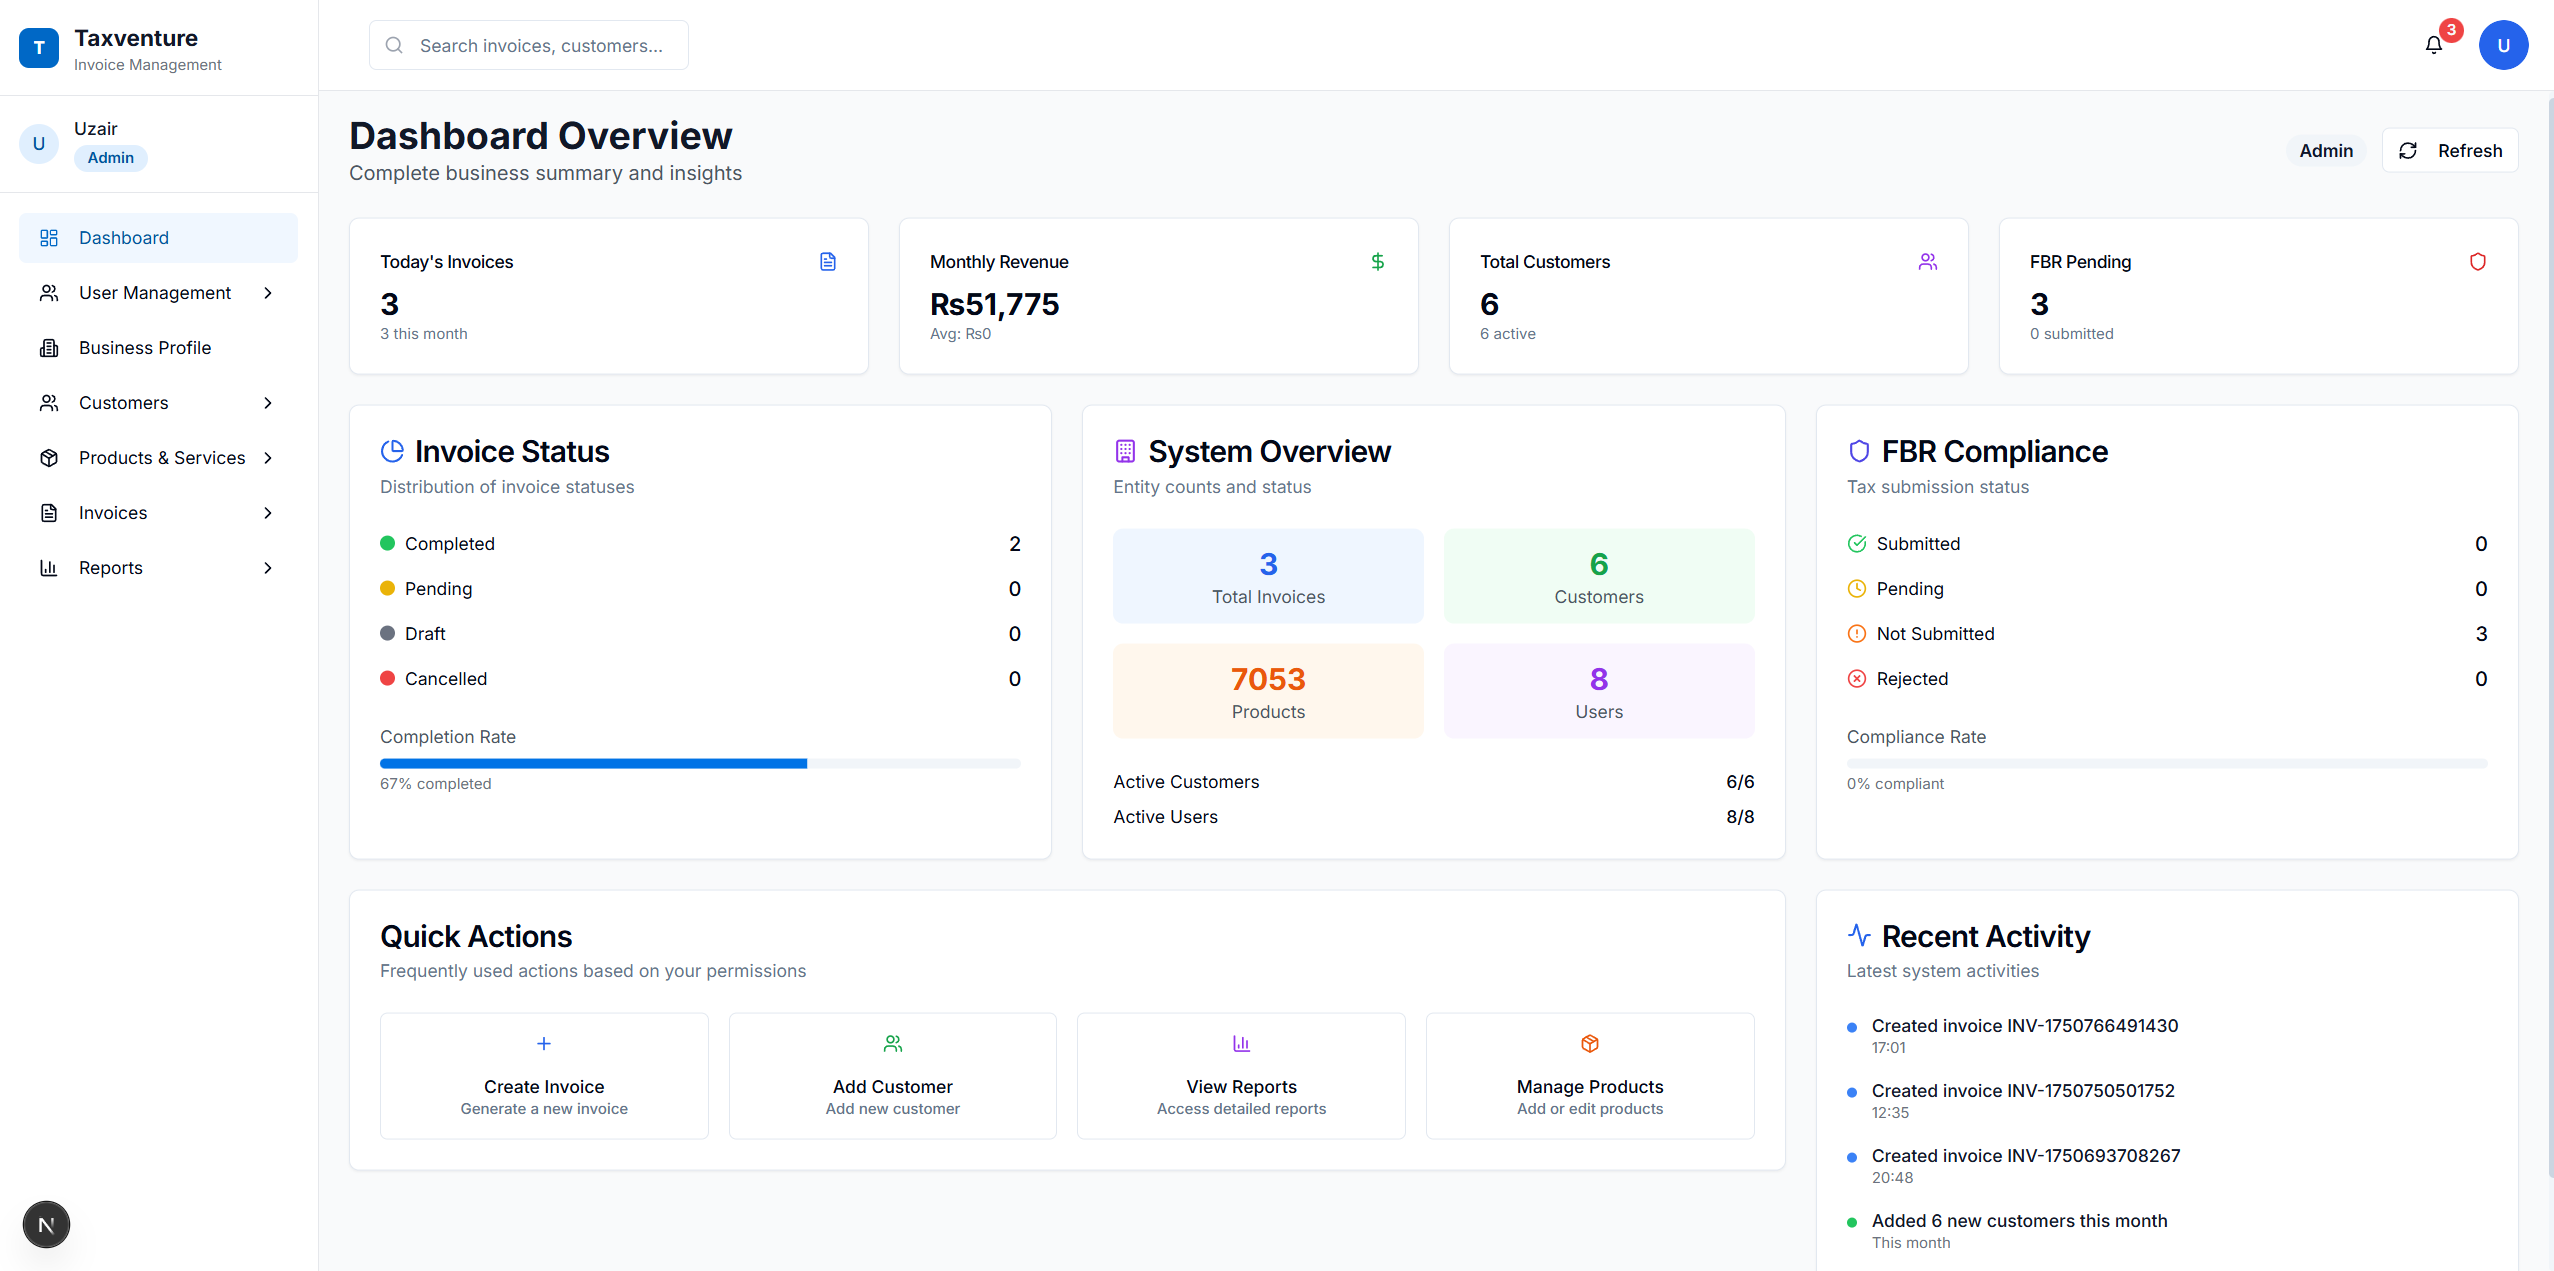This screenshot has width=2554, height=1271.
Task: Click the View Reports quick action icon
Action: point(1240,1043)
